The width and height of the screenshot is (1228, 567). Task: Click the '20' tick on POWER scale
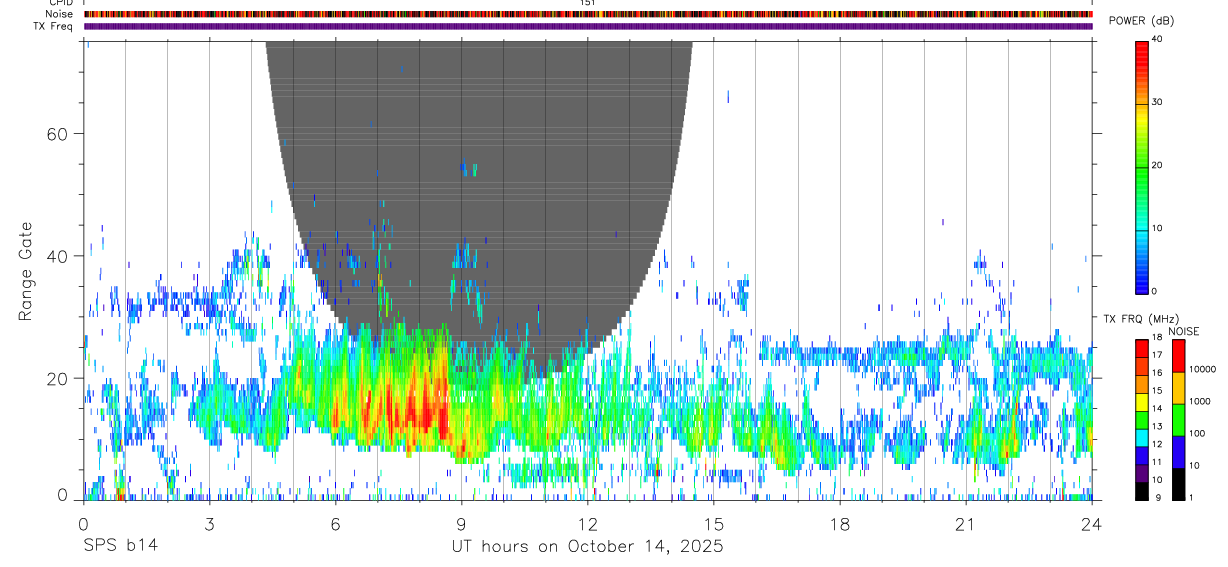[1159, 165]
